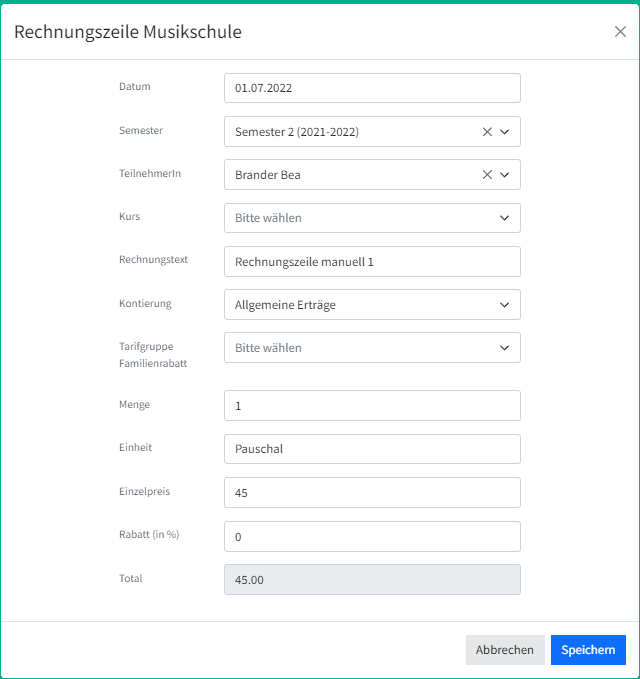Click the Einzelpreis field with 45
The image size is (640, 679).
coord(372,493)
